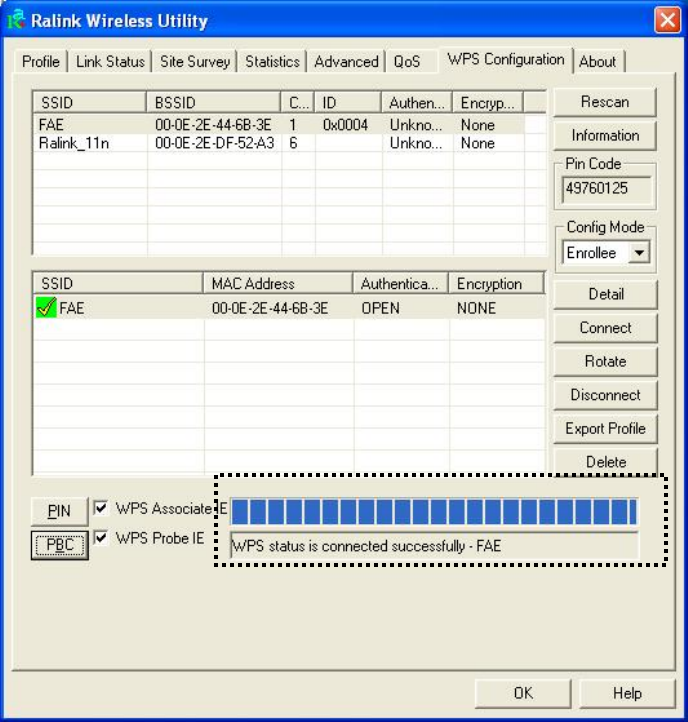This screenshot has height=722, width=688.
Task: Start WPS with the PIN button
Action: tap(59, 511)
